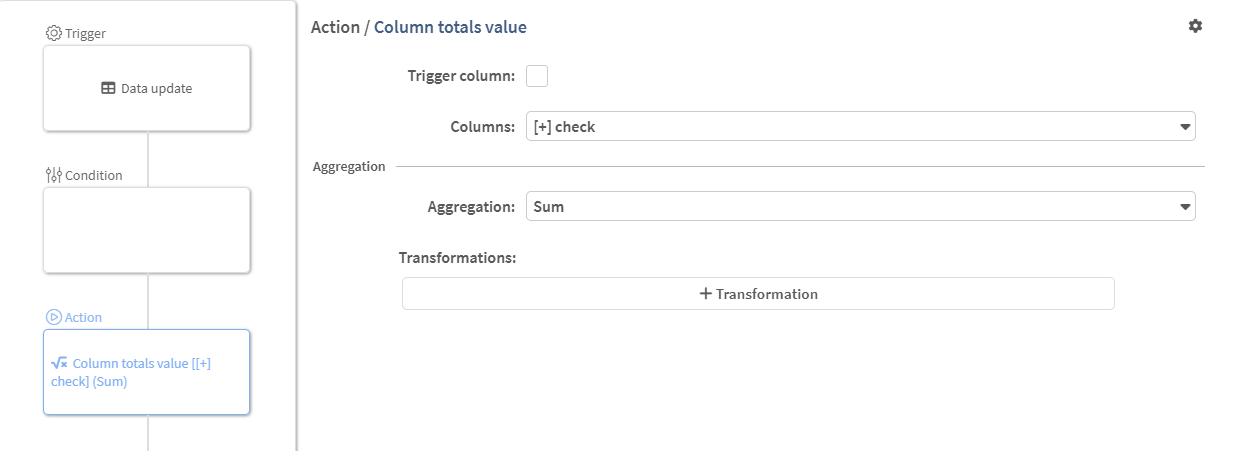Open the settings gear in the action header

point(1195,26)
